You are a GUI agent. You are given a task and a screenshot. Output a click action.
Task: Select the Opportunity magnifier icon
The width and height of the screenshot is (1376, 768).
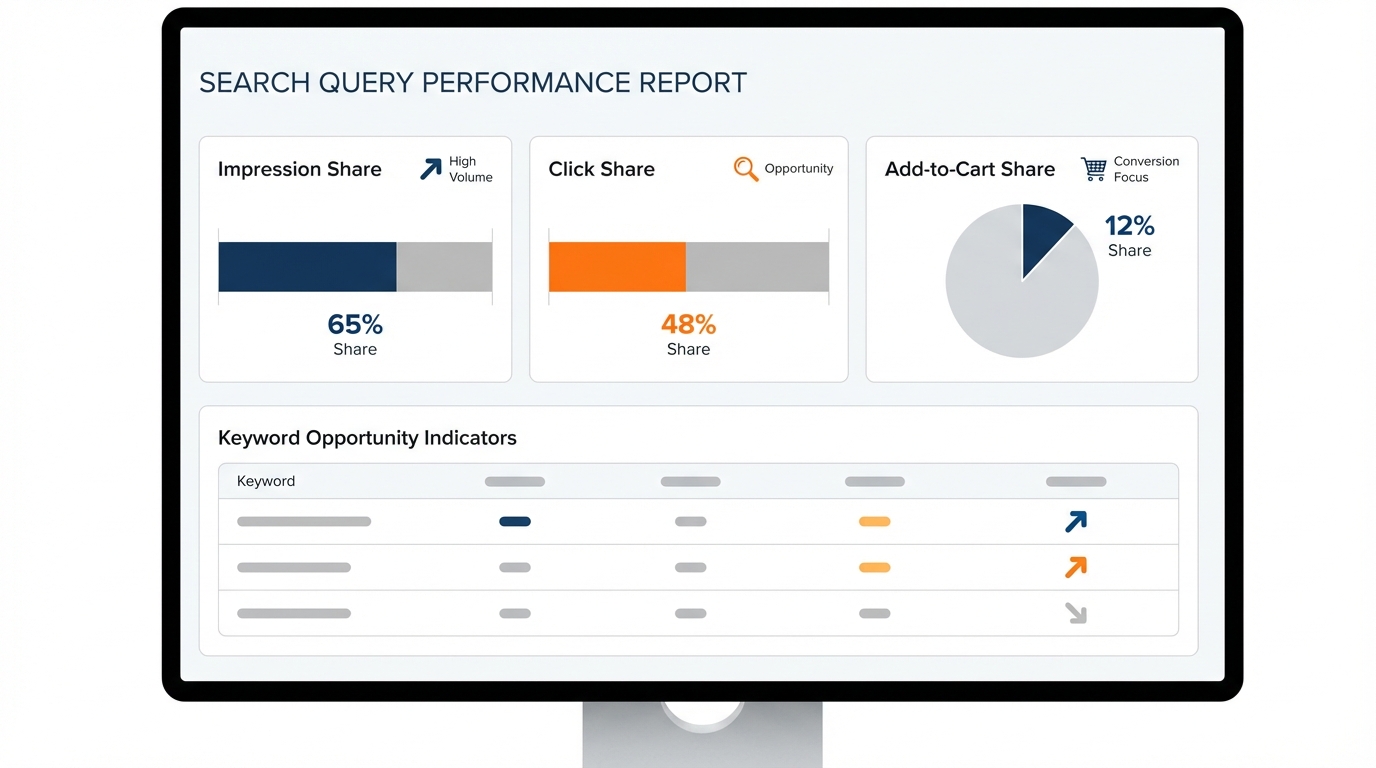click(745, 169)
